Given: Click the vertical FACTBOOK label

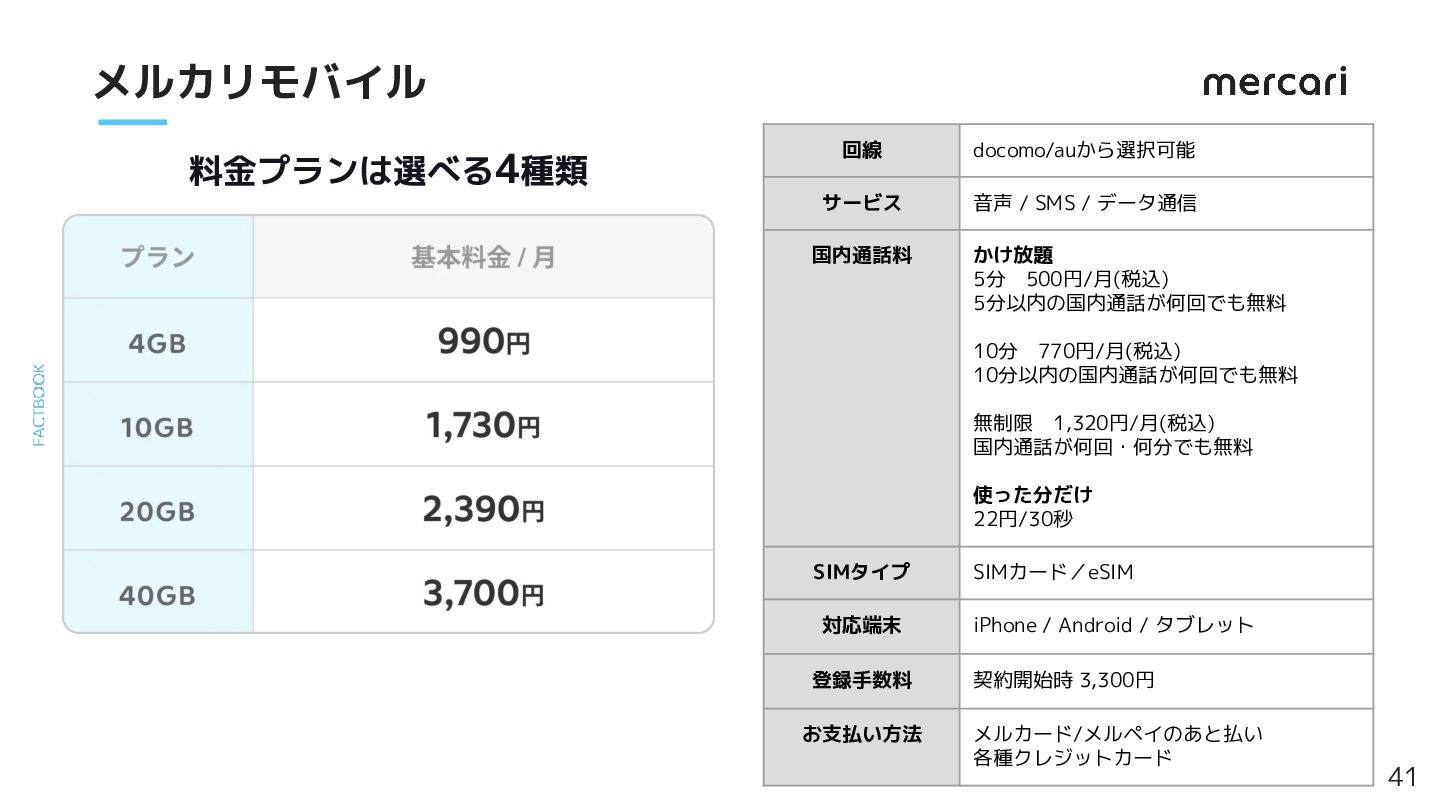Looking at the screenshot, I should tap(39, 404).
